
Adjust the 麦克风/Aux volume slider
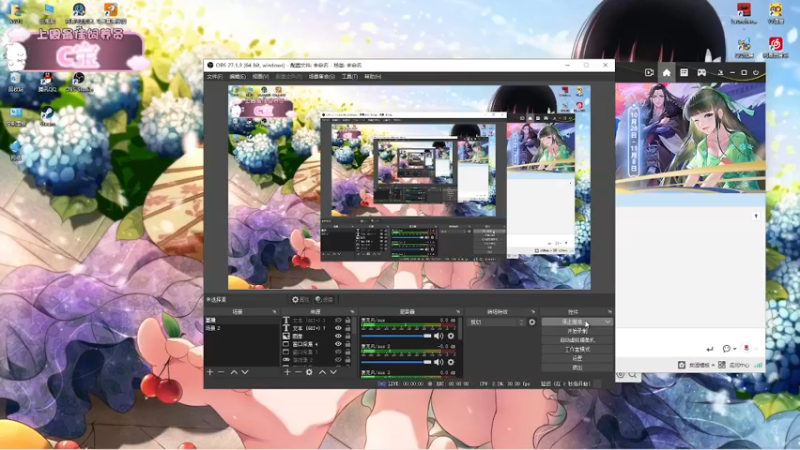[x=396, y=336]
